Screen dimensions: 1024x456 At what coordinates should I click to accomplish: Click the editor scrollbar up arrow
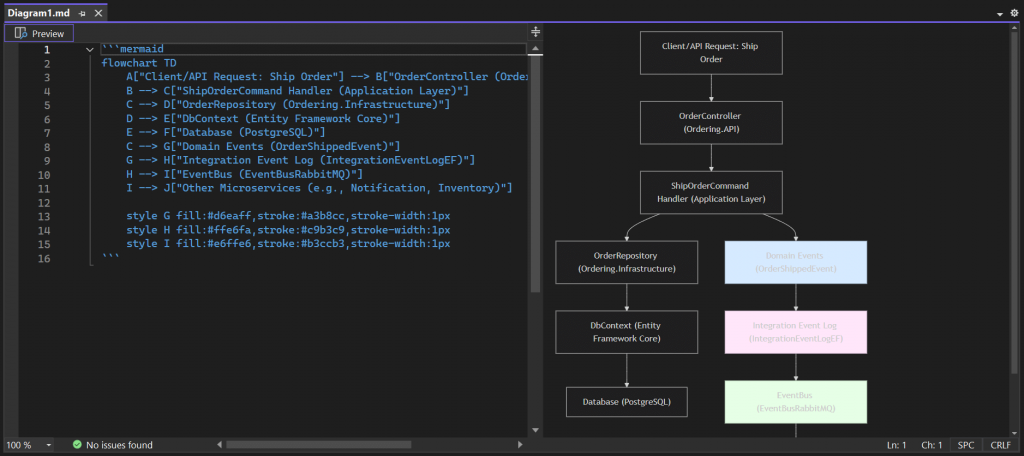[x=536, y=48]
